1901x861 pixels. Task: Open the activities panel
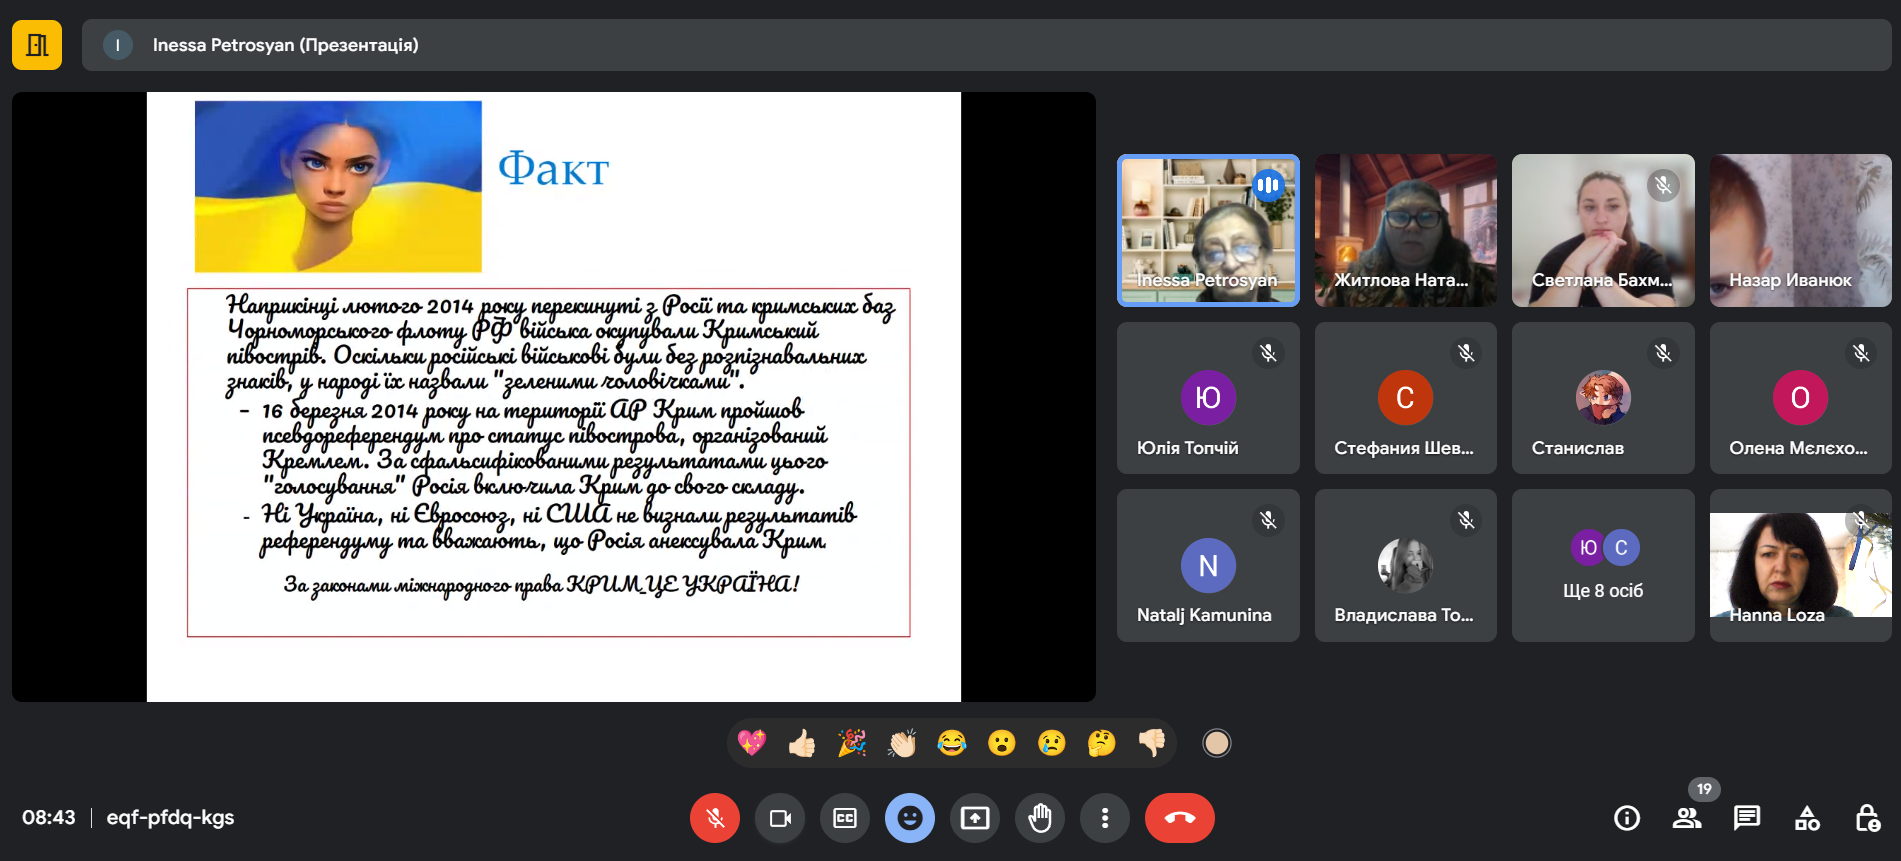pyautogui.click(x=1807, y=818)
